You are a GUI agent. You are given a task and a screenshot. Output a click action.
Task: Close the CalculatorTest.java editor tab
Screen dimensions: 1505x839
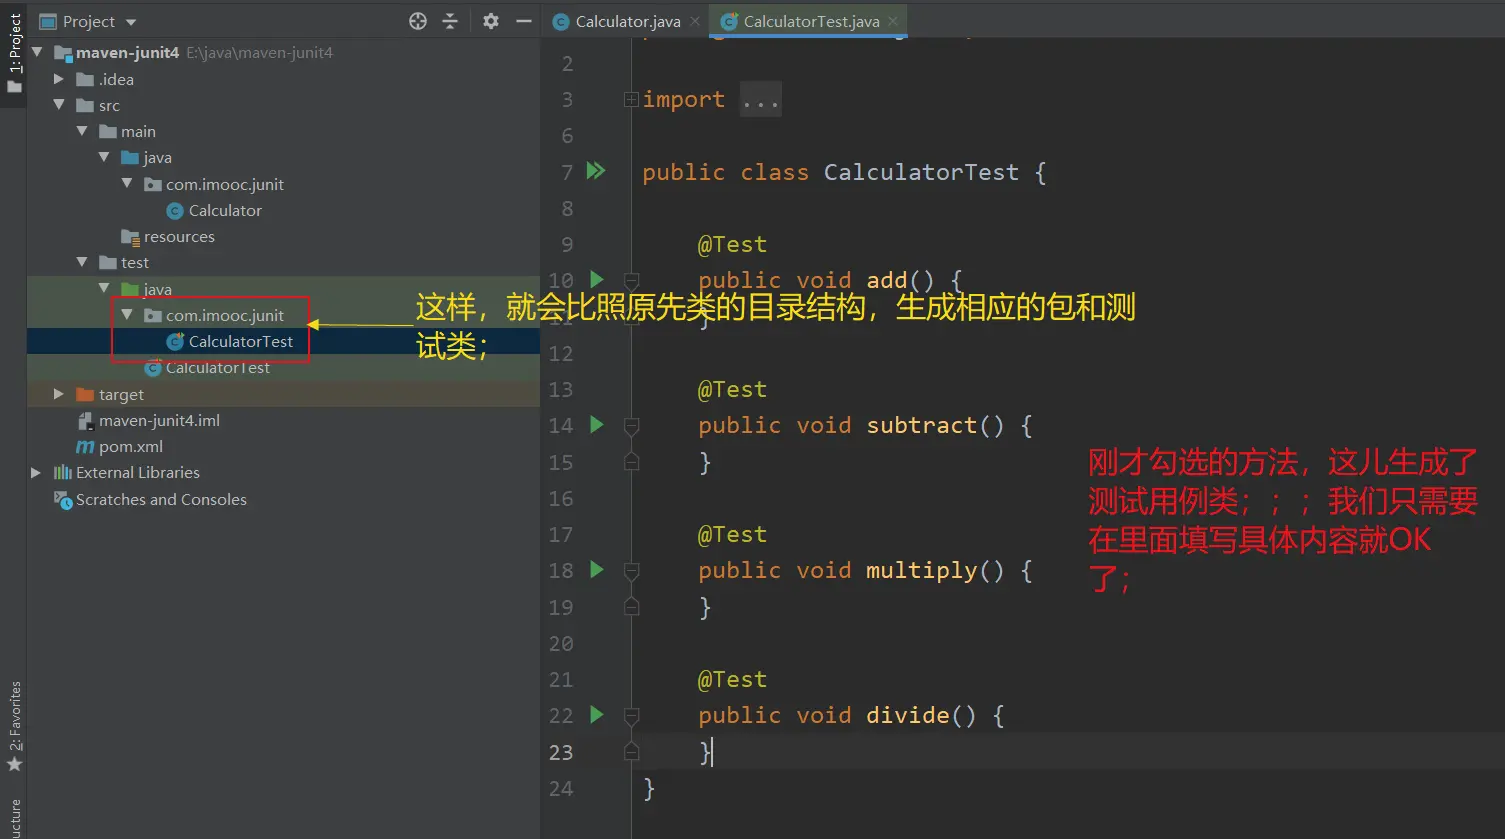[893, 21]
